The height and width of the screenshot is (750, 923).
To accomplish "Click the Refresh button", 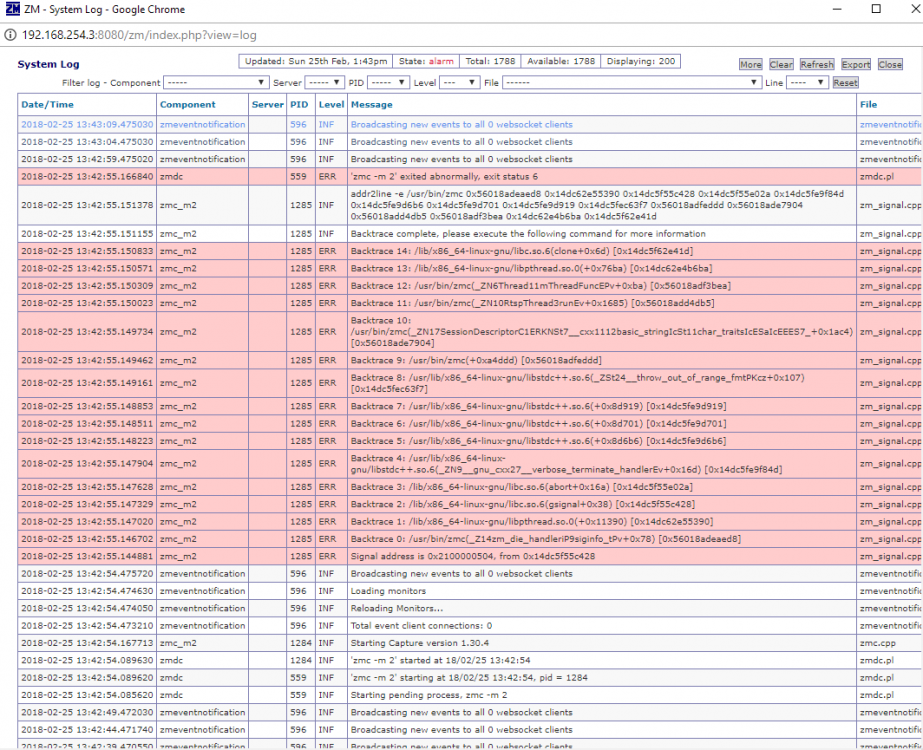I will tap(817, 65).
